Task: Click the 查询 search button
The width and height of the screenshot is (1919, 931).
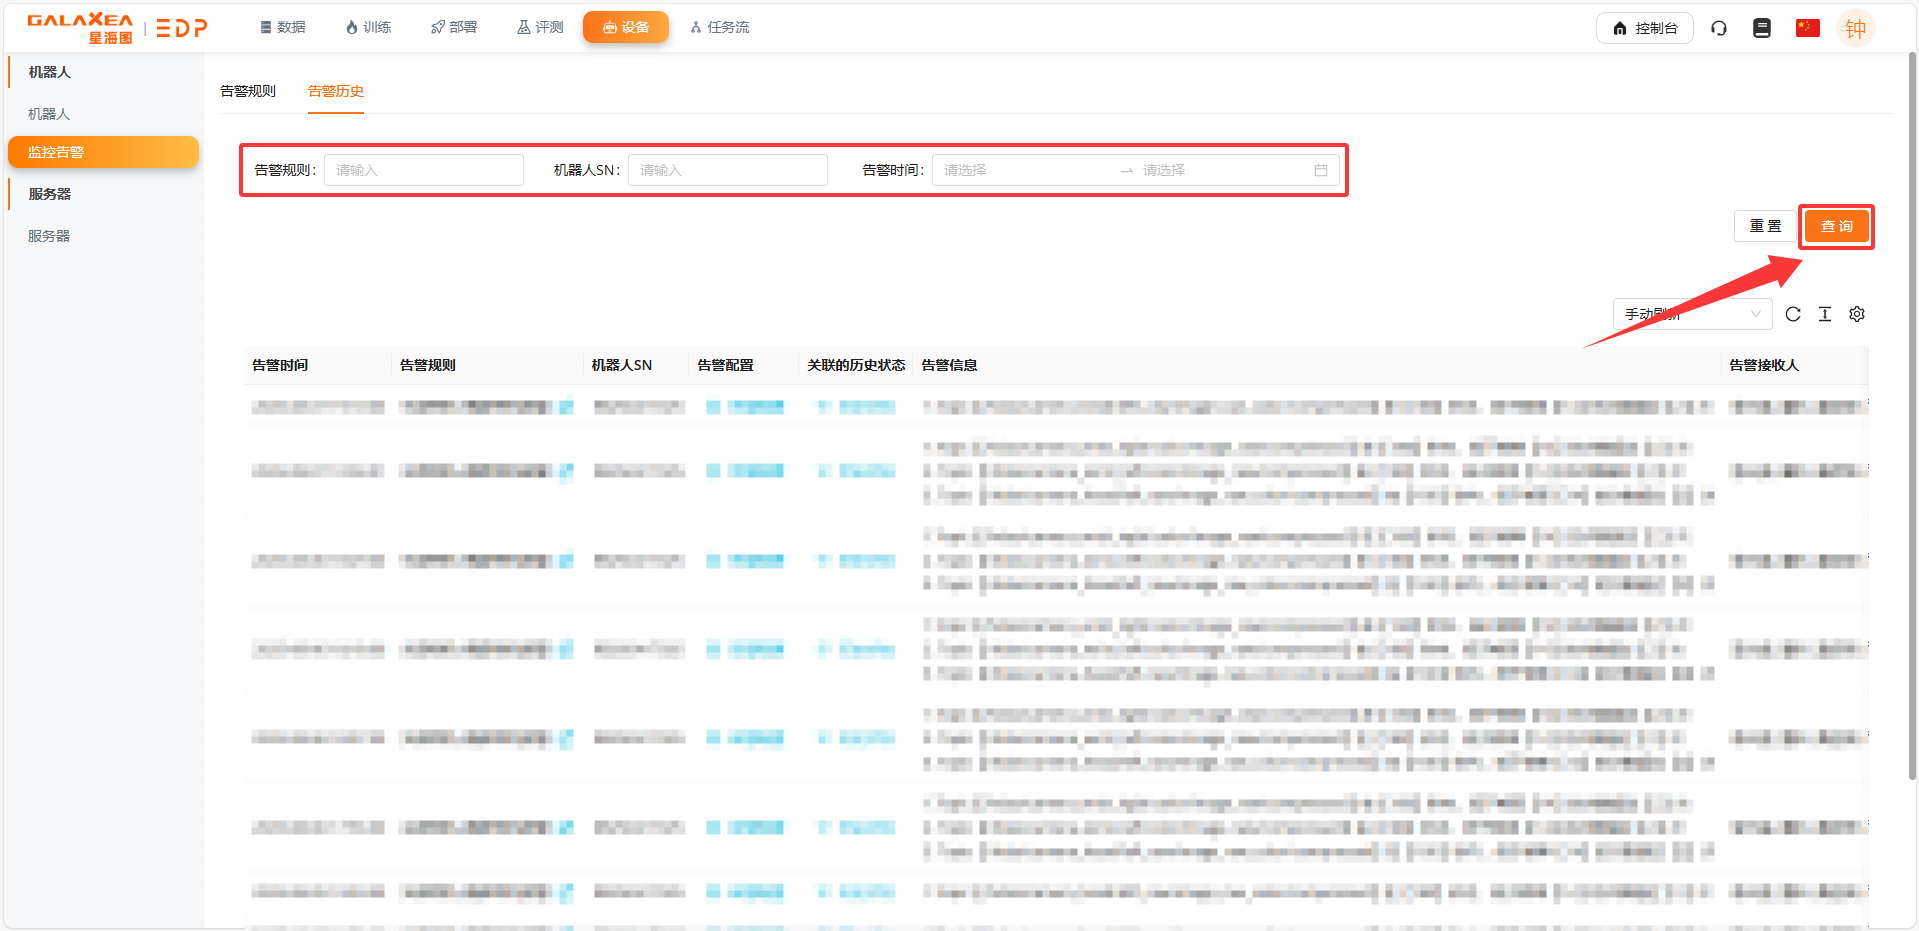Action: point(1836,226)
